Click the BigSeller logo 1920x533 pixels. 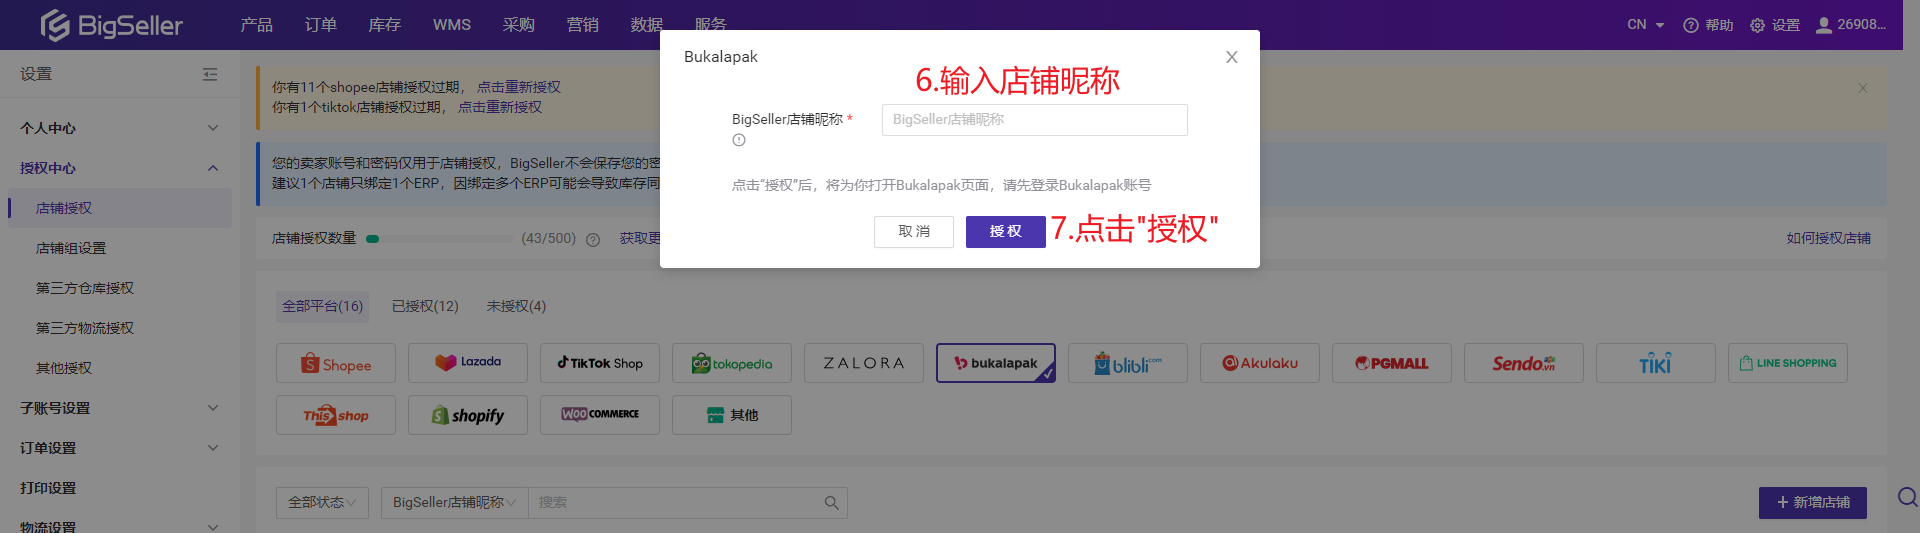coord(111,25)
